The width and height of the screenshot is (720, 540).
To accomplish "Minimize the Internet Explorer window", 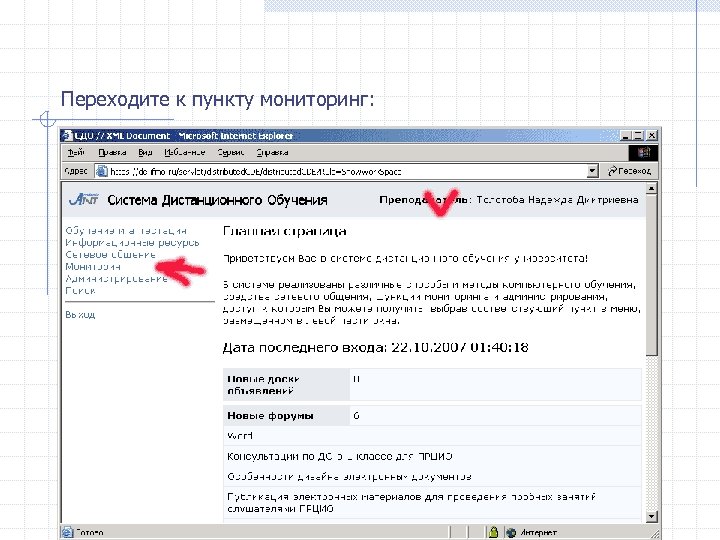I will tap(625, 135).
